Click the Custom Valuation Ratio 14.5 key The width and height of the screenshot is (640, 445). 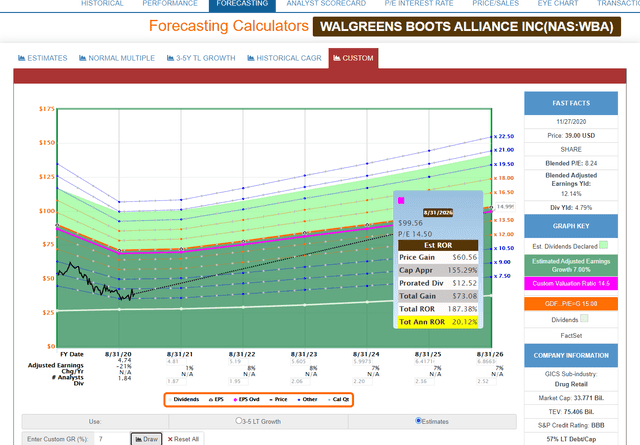point(571,283)
